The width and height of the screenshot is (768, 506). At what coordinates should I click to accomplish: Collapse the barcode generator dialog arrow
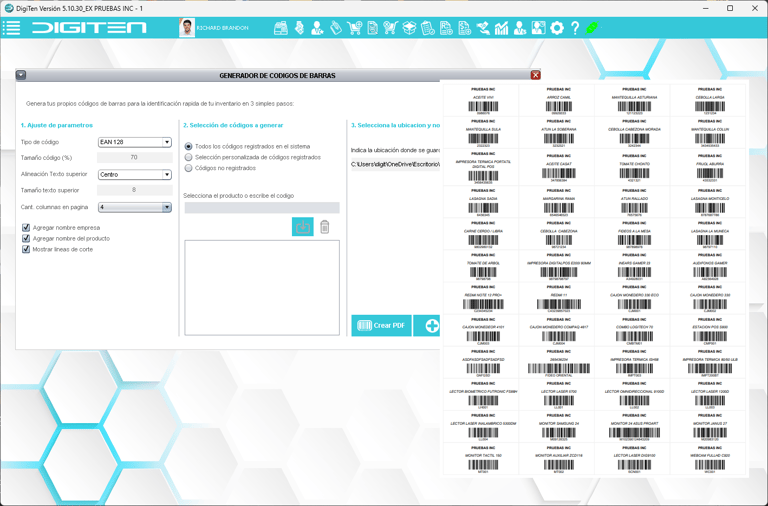21,75
